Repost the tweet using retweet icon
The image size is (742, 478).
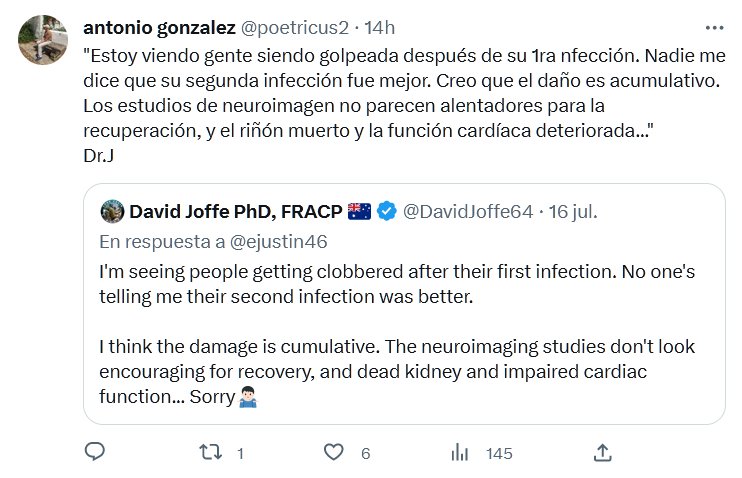pyautogui.click(x=211, y=453)
